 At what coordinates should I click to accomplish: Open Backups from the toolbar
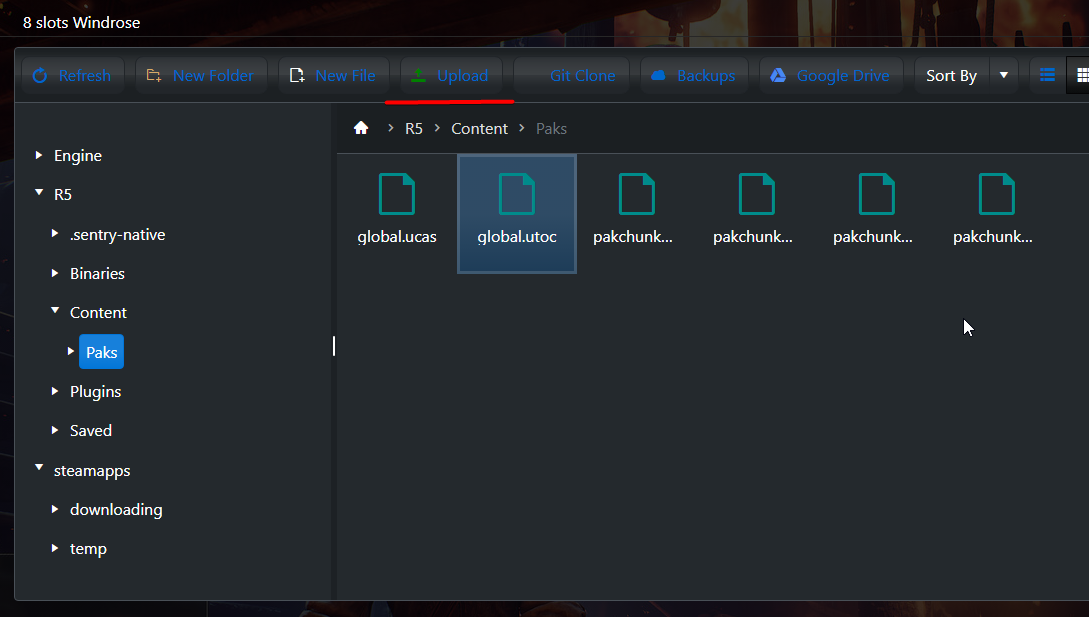(693, 76)
